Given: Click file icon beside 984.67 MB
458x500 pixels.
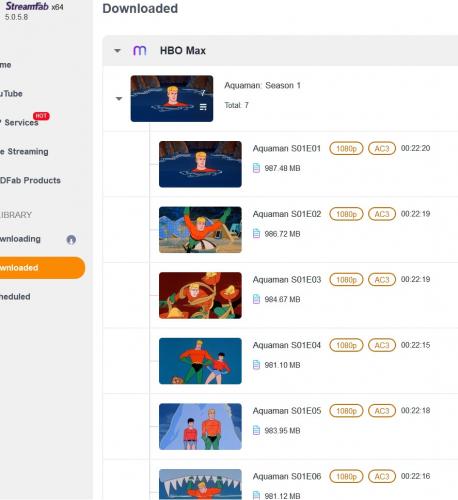Looking at the screenshot, I should coord(256,299).
